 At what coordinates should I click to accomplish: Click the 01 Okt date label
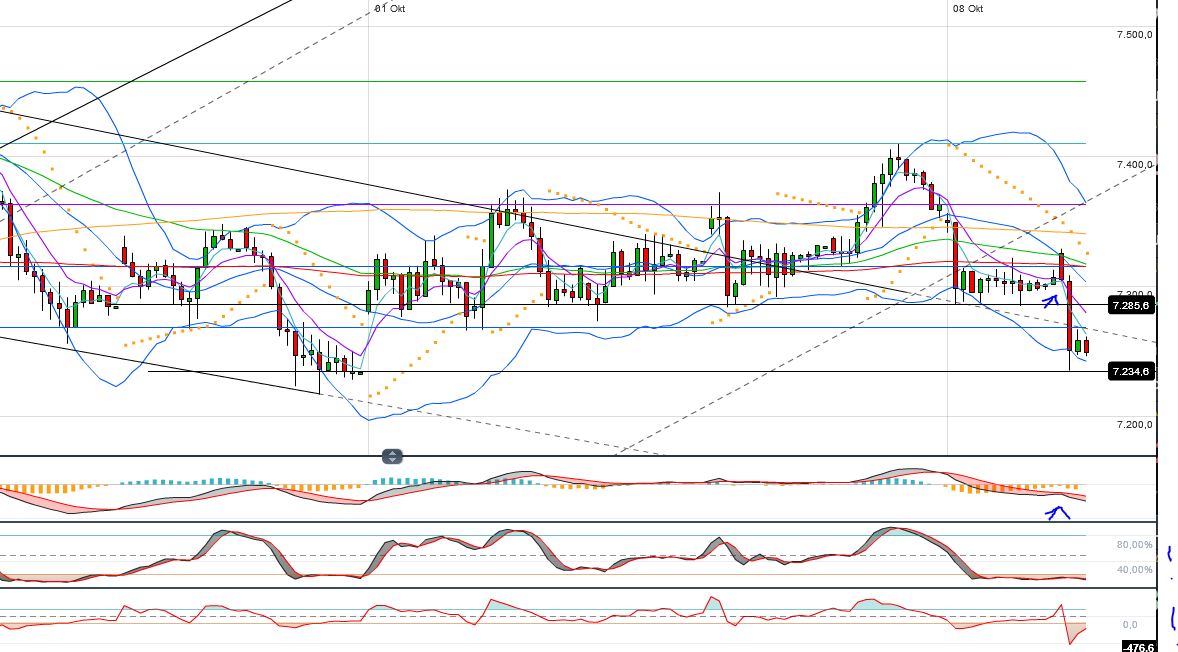(x=390, y=9)
